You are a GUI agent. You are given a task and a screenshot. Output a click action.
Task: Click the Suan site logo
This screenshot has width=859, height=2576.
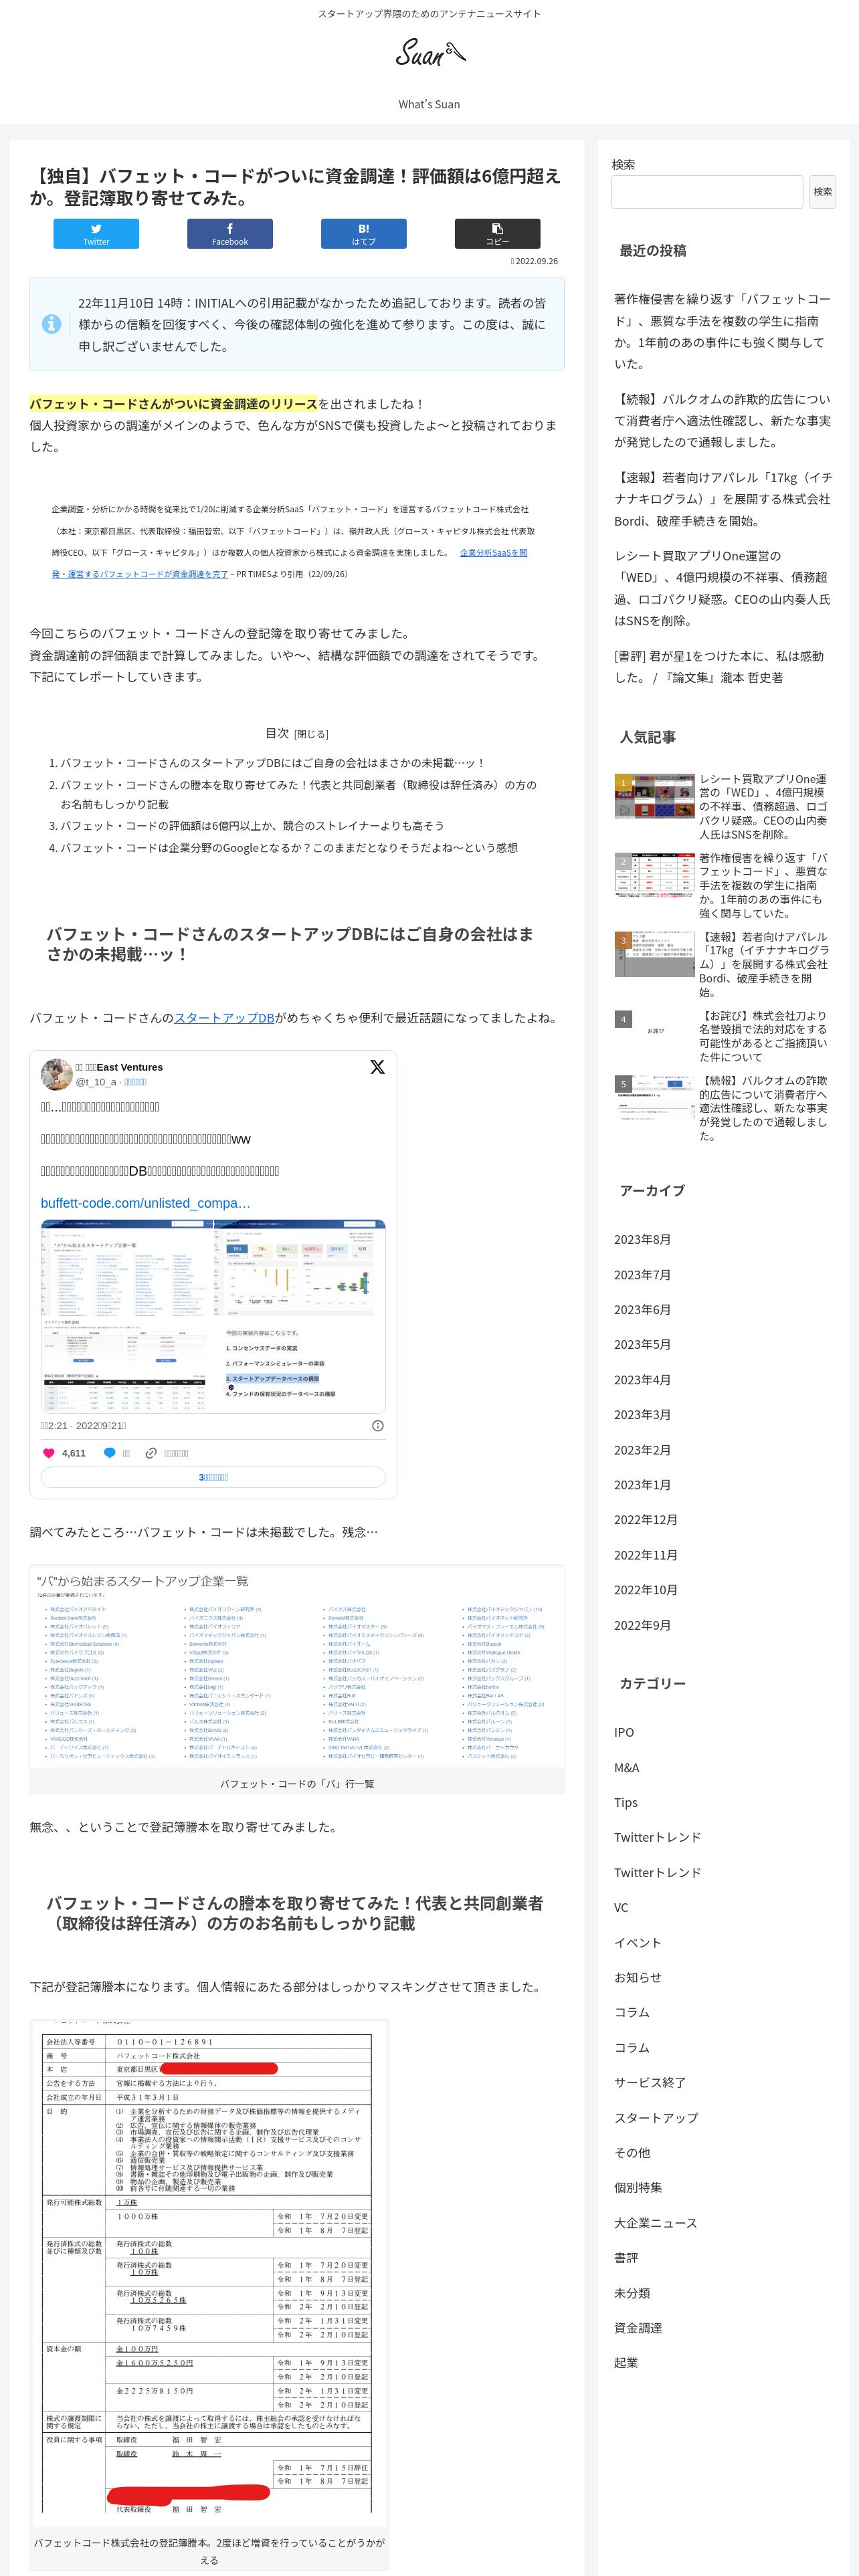430,52
